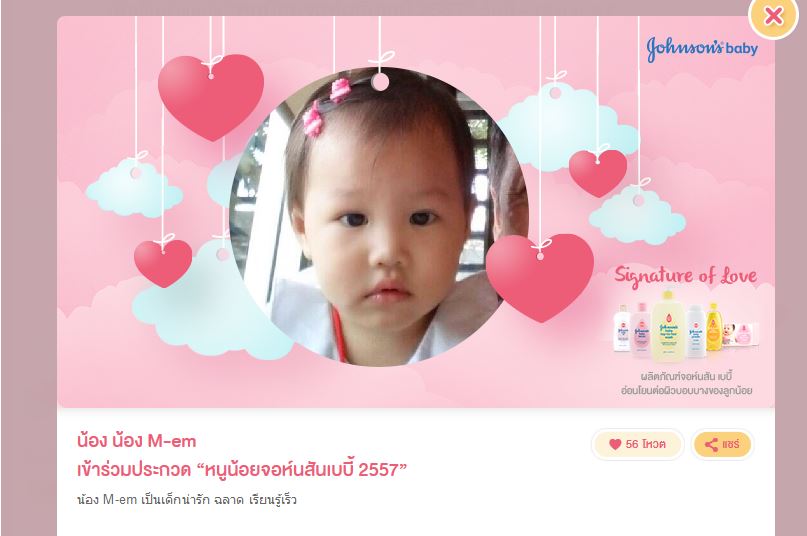
Task: Click the Signature of Love heading
Action: (686, 275)
